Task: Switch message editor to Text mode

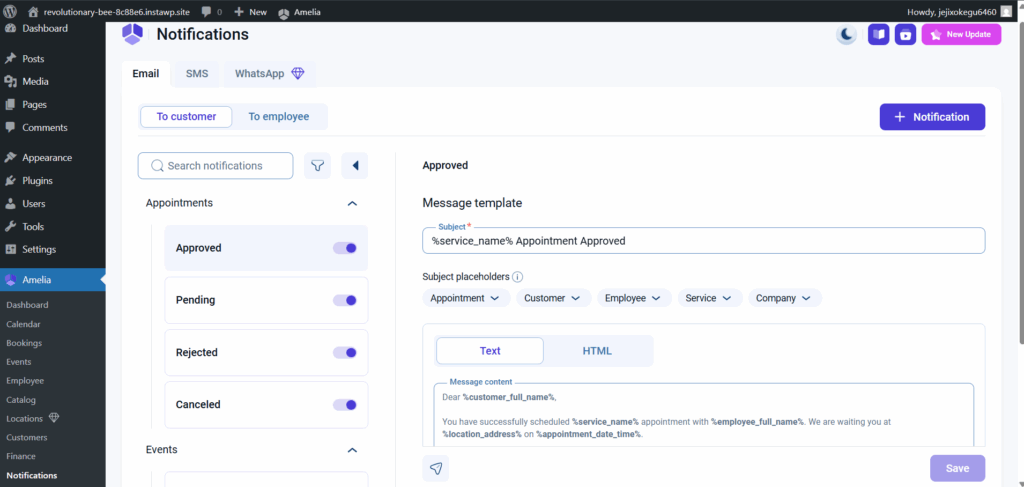Action: (490, 351)
